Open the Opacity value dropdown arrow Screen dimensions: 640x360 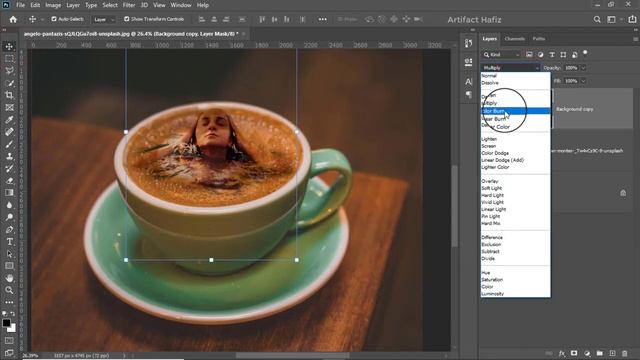pyautogui.click(x=583, y=68)
